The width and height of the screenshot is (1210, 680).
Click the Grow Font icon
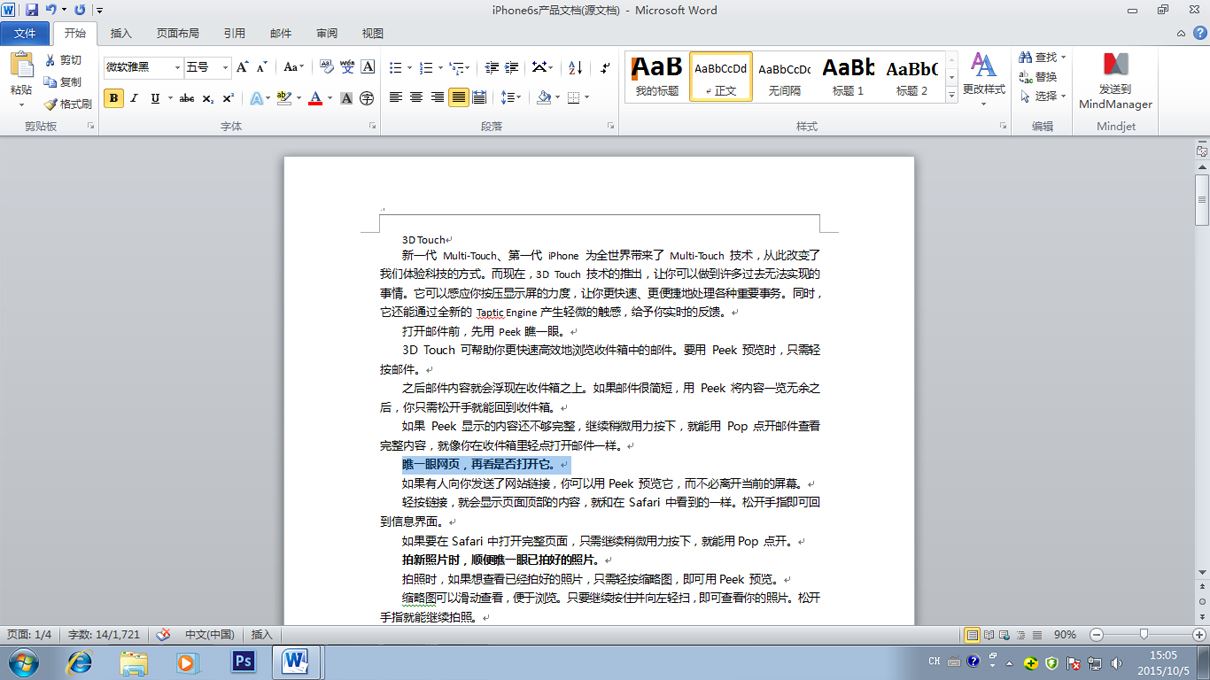coord(242,67)
